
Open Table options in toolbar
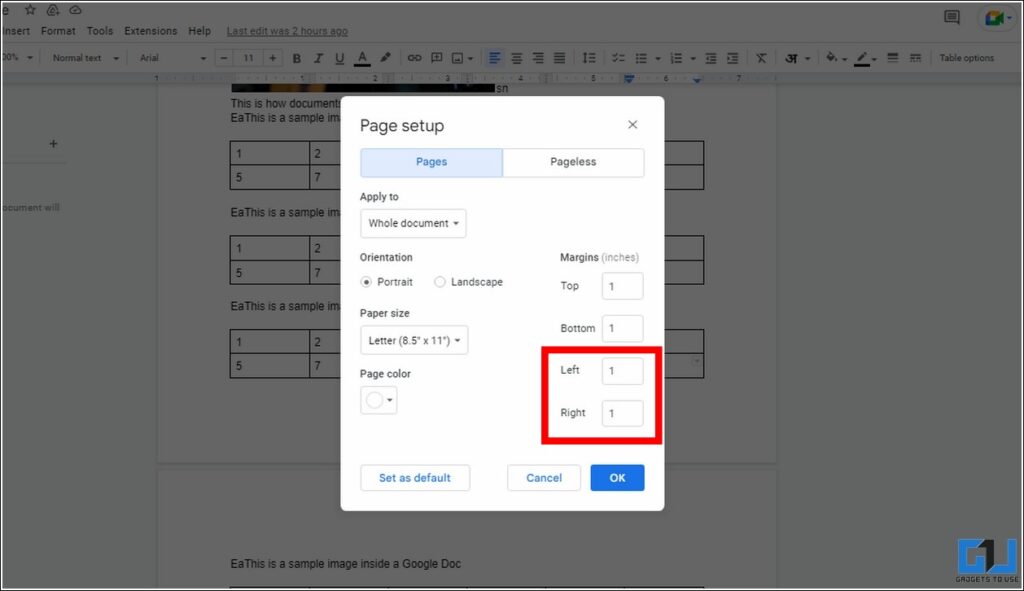(967, 58)
